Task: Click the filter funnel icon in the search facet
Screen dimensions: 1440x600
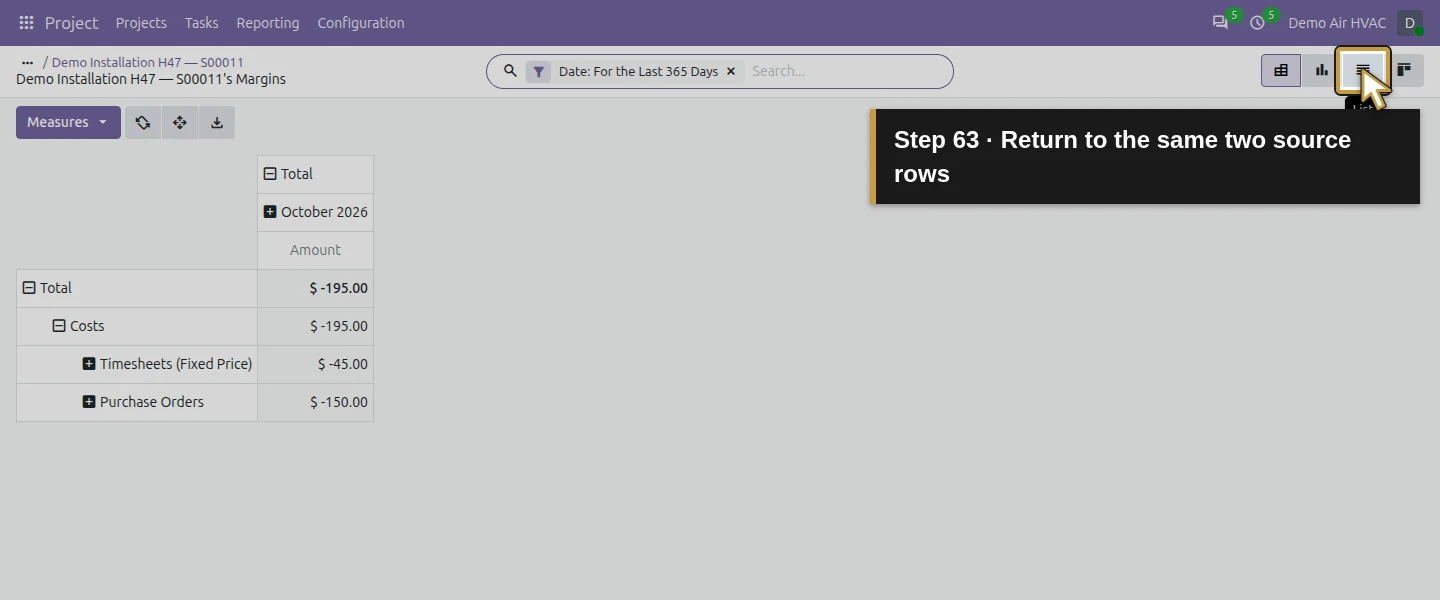Action: [x=538, y=72]
